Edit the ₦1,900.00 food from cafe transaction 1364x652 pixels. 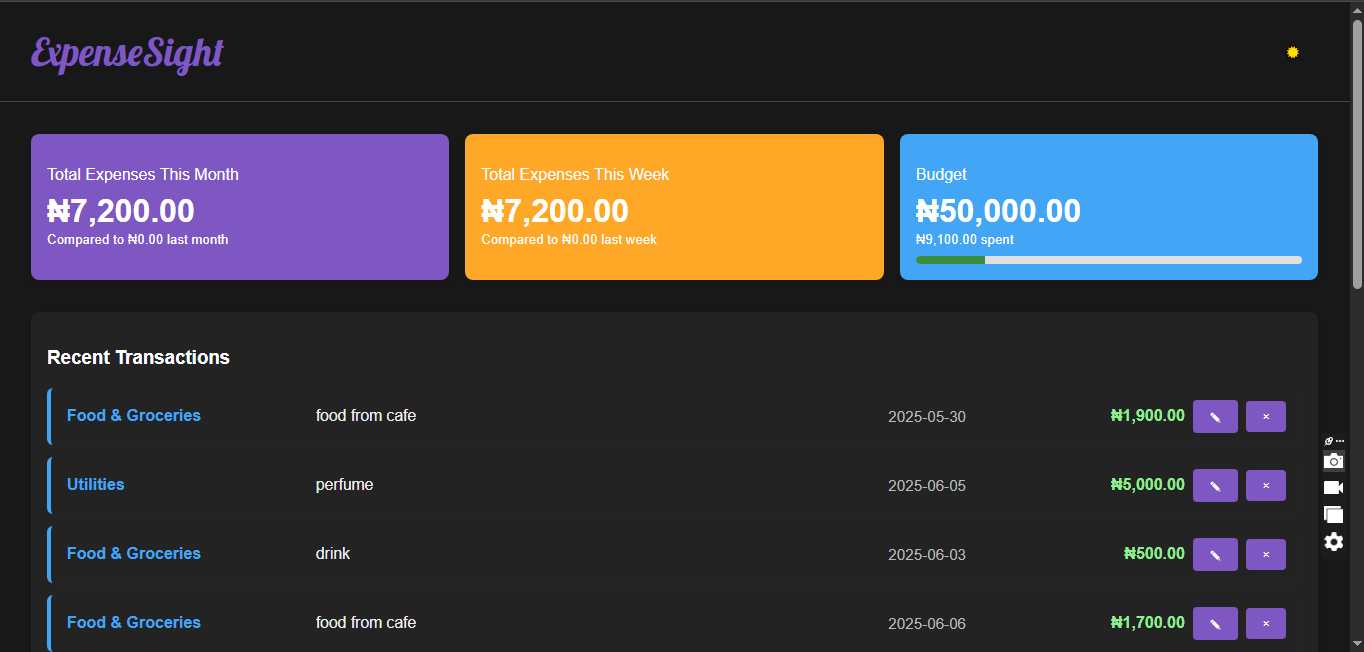(x=1215, y=417)
